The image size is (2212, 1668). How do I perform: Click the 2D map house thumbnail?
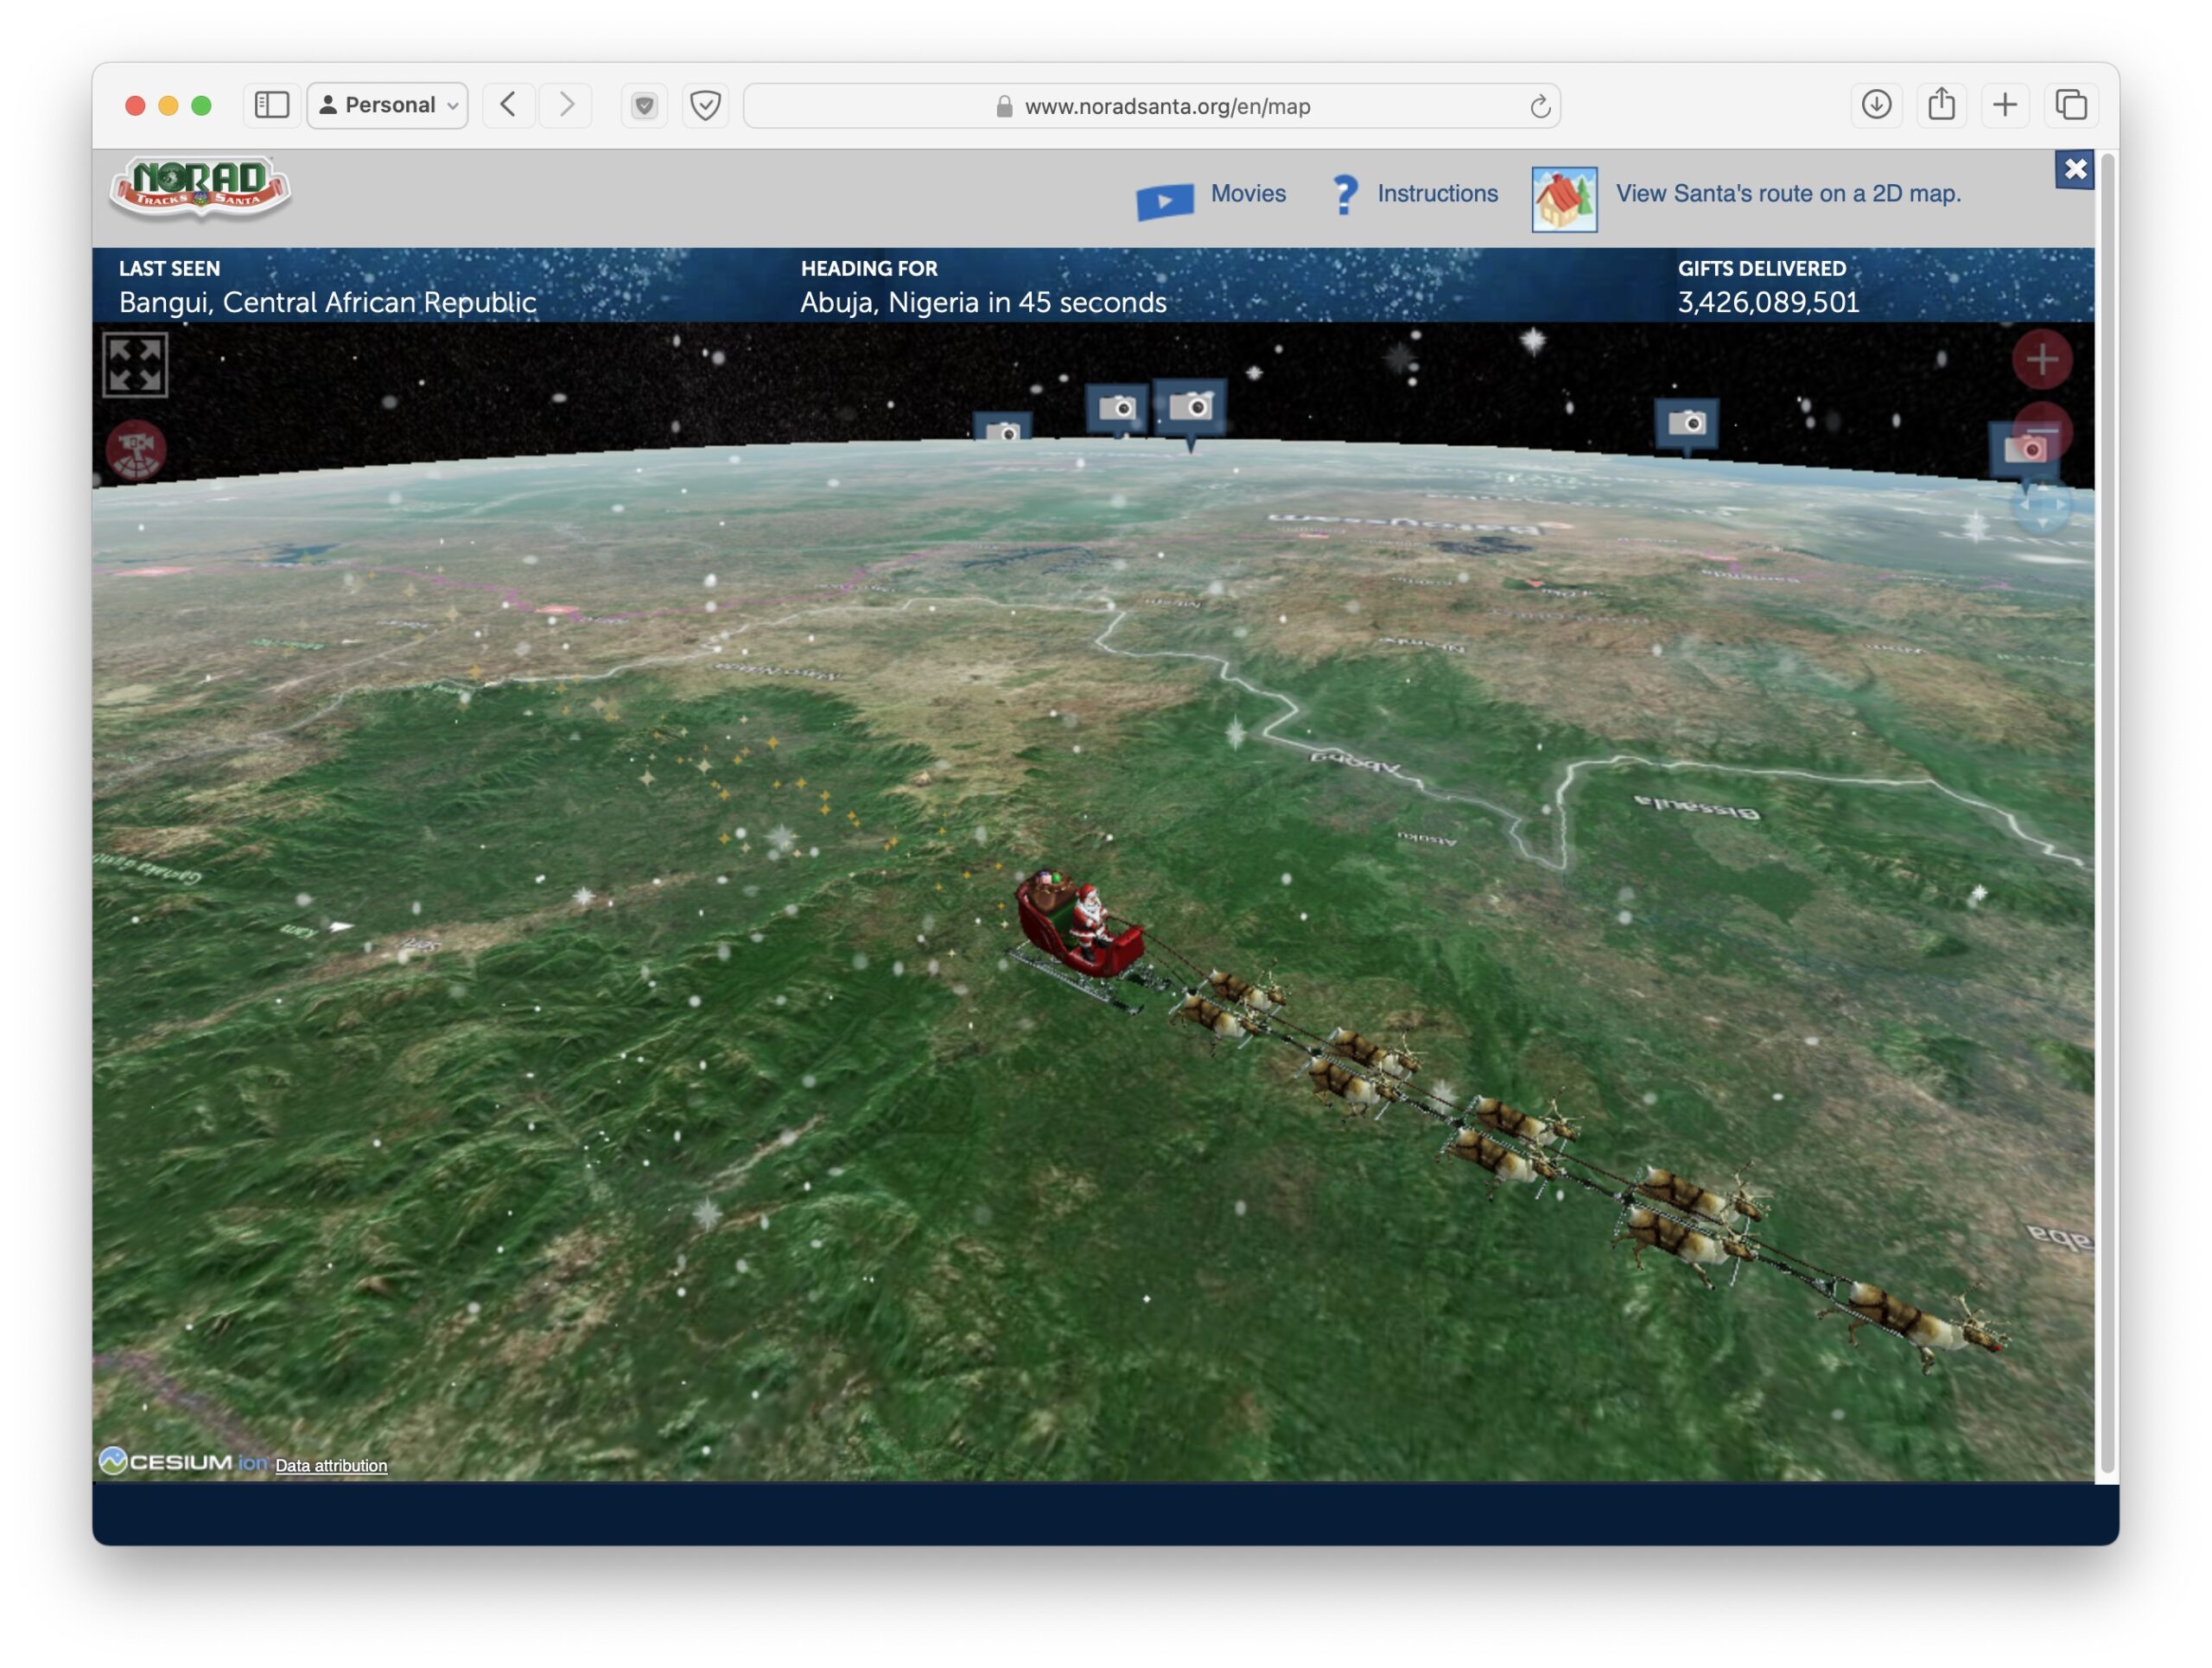coord(1563,199)
